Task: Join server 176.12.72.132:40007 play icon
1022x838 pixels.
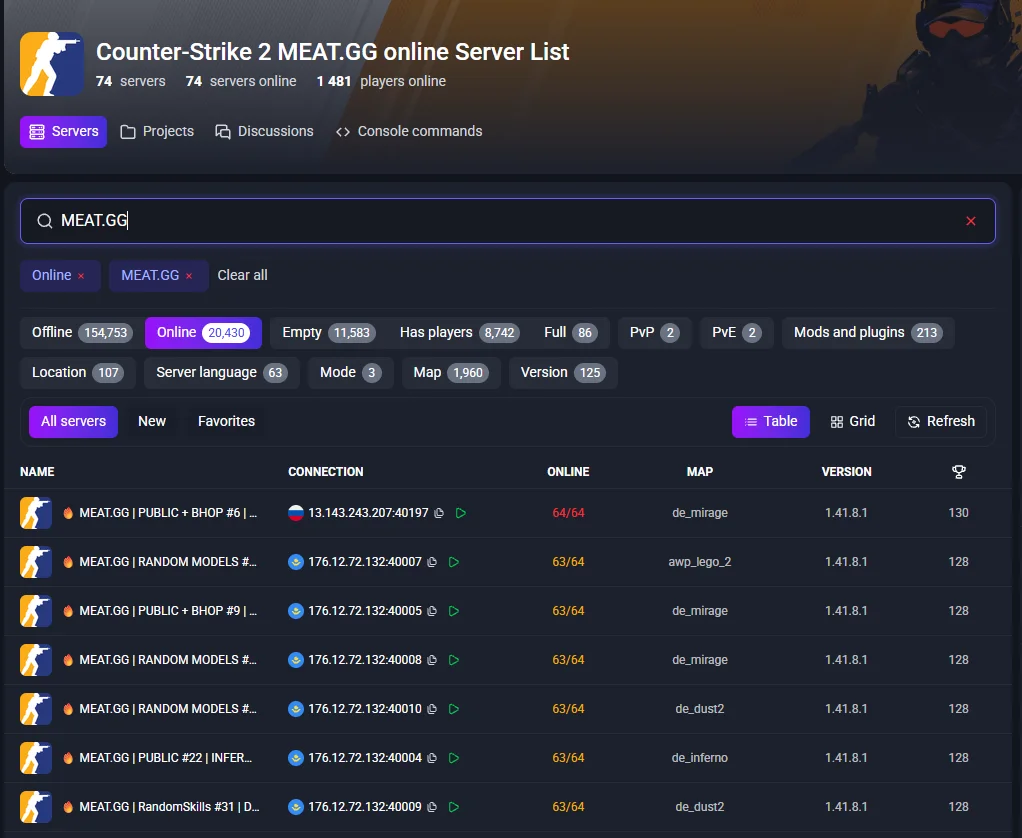Action: pos(454,562)
